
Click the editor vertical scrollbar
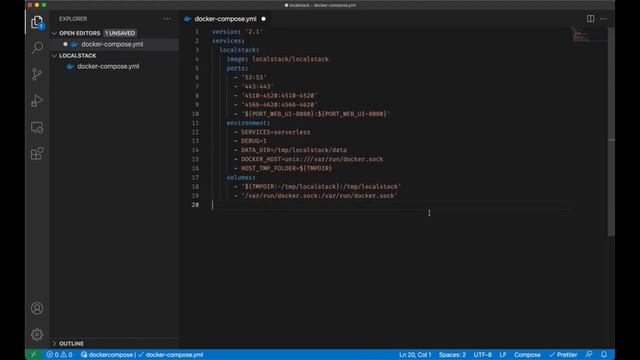click(611, 131)
